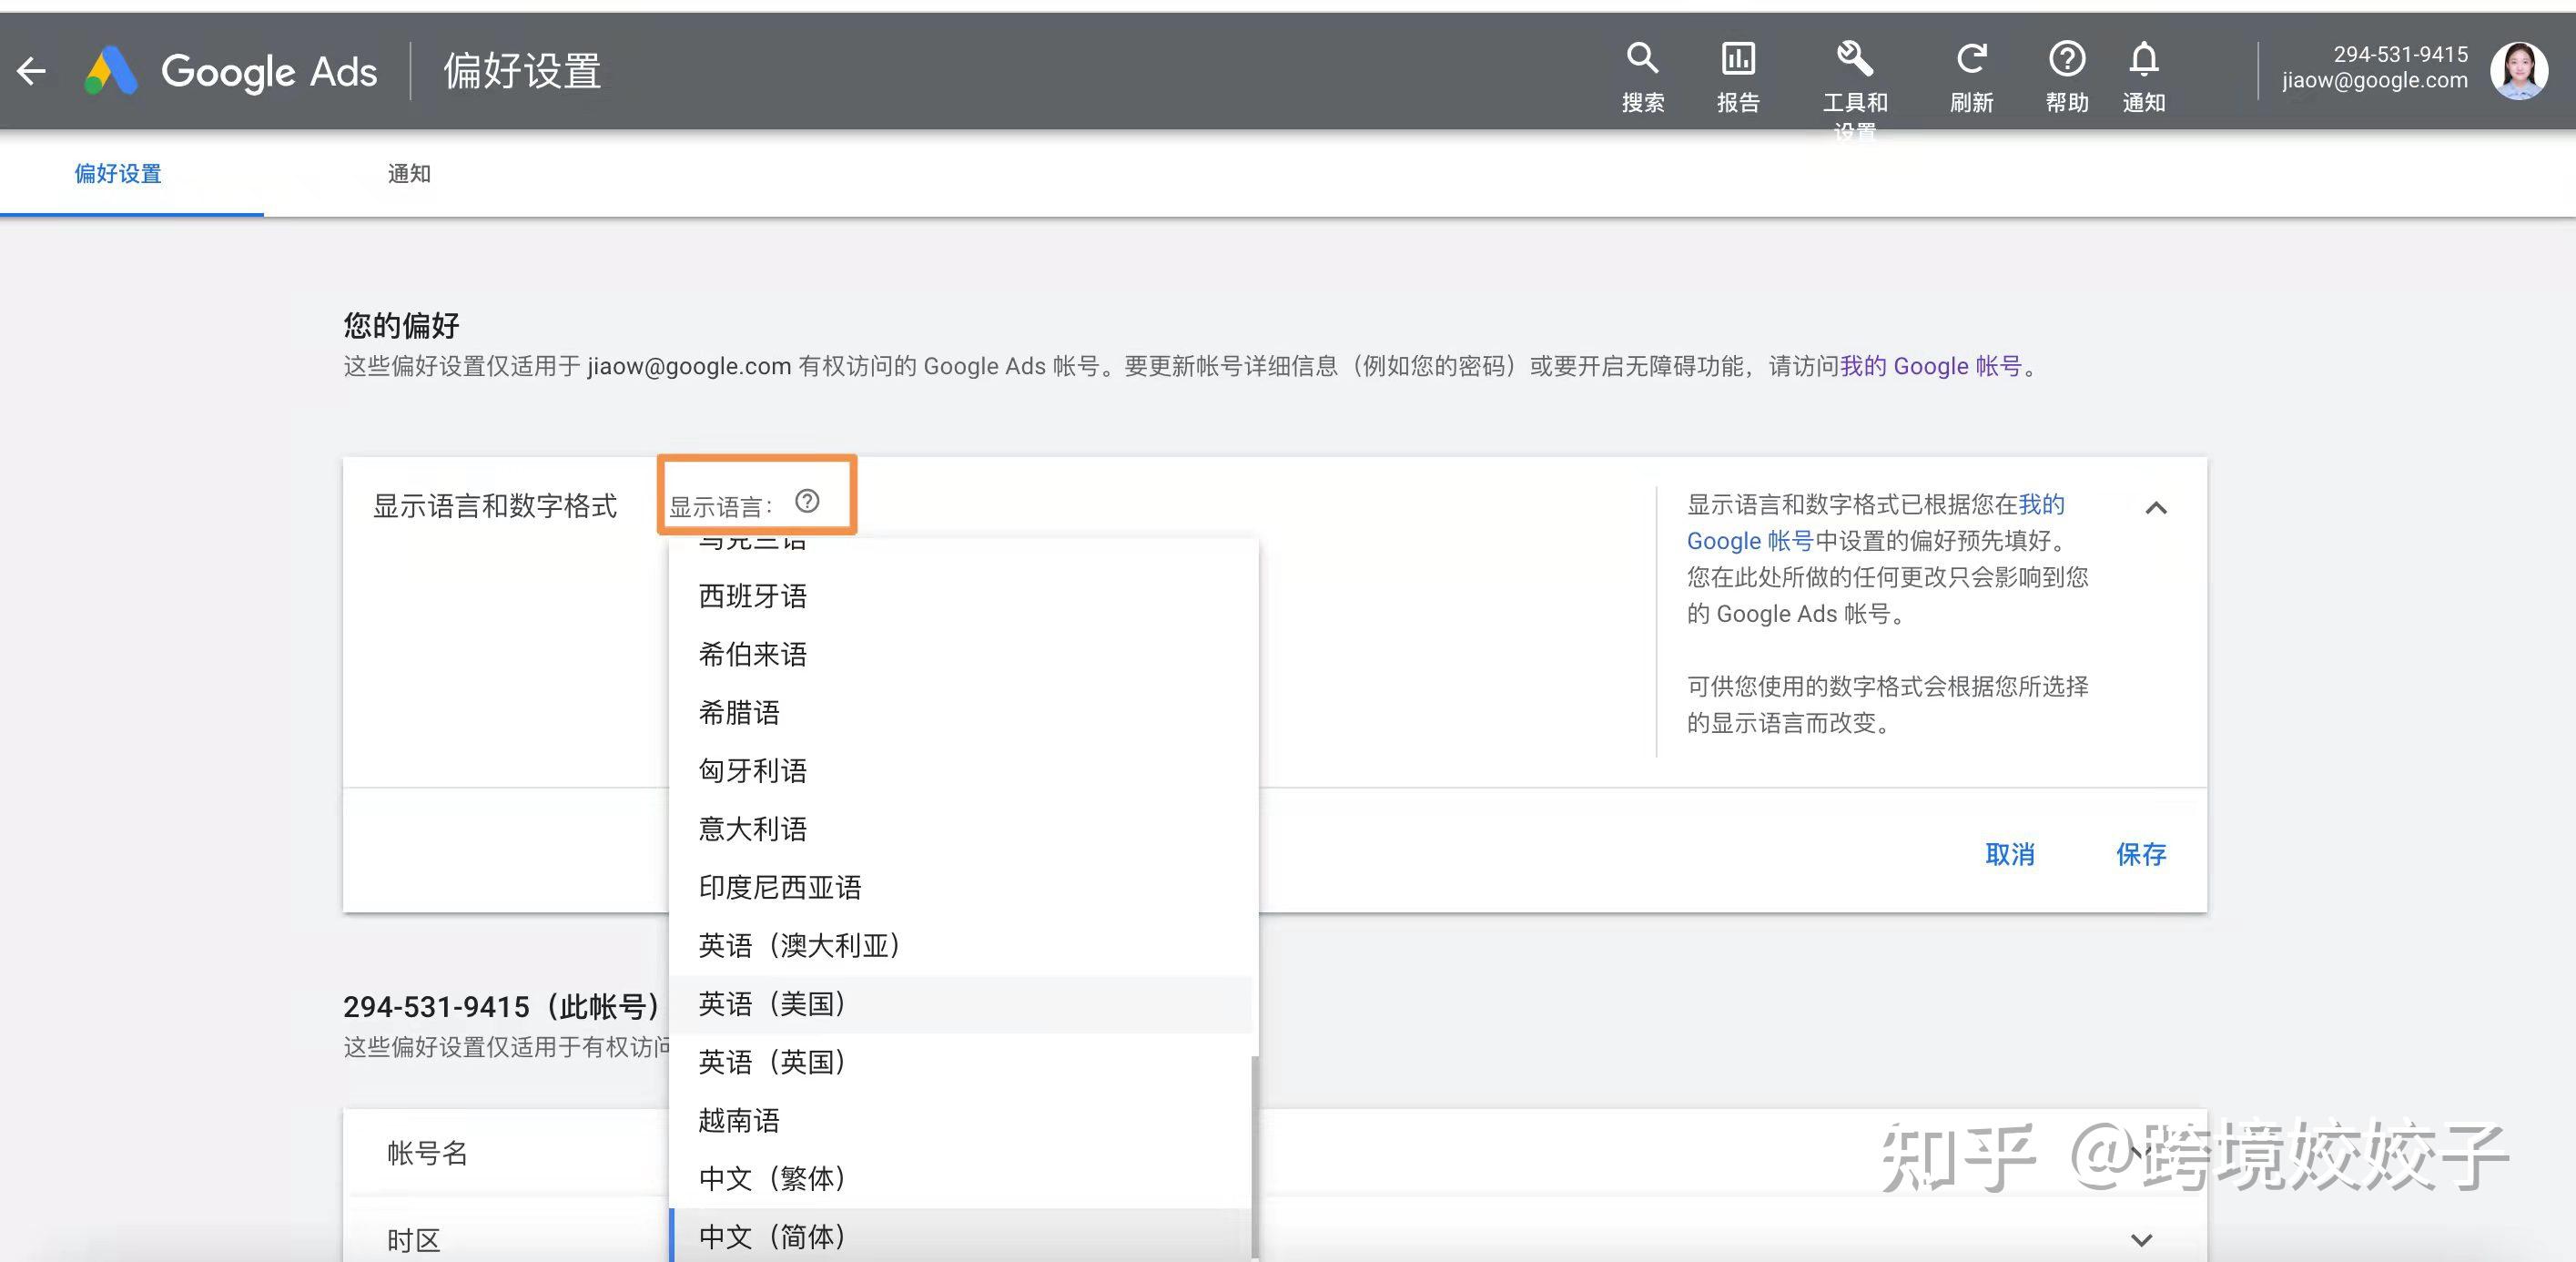Click the 显示语言 question mark icon
Screen dimensions: 2576x1262
click(807, 501)
